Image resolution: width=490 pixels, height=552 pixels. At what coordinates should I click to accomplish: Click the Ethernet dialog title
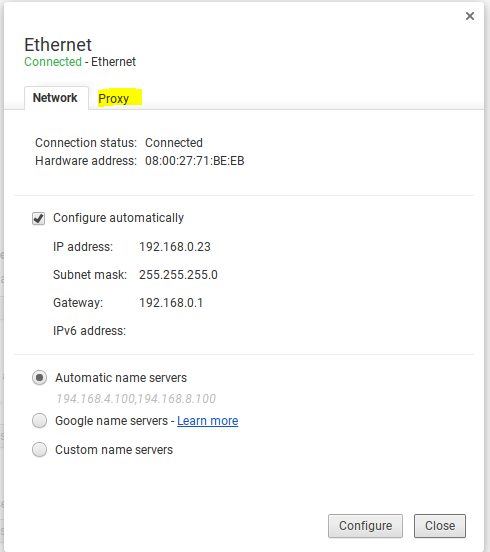pyautogui.click(x=58, y=45)
